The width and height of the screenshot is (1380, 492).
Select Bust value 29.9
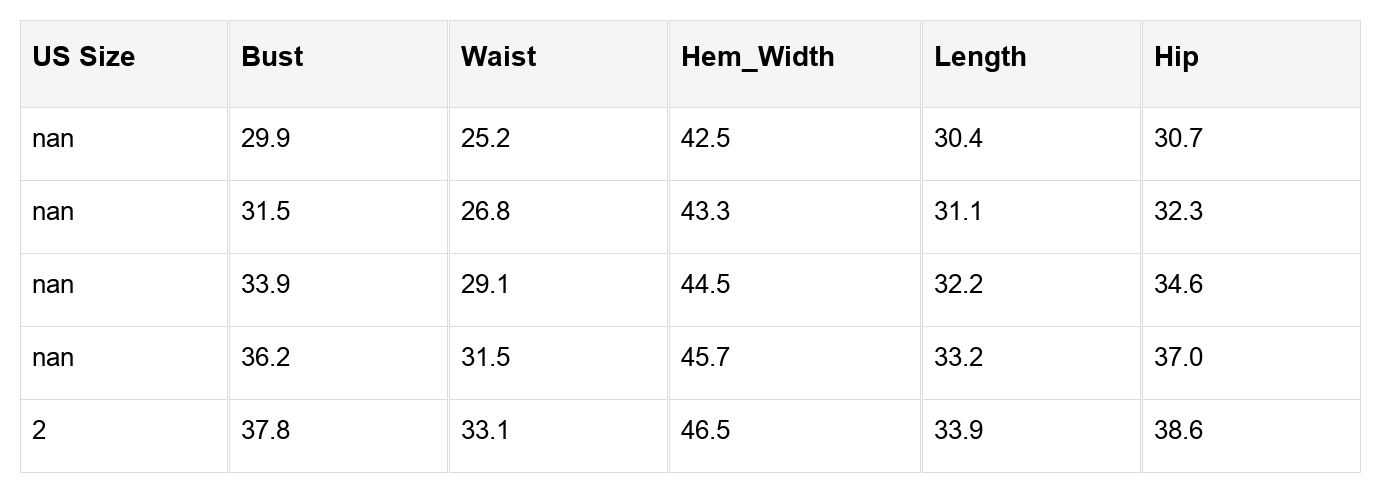pyautogui.click(x=265, y=138)
